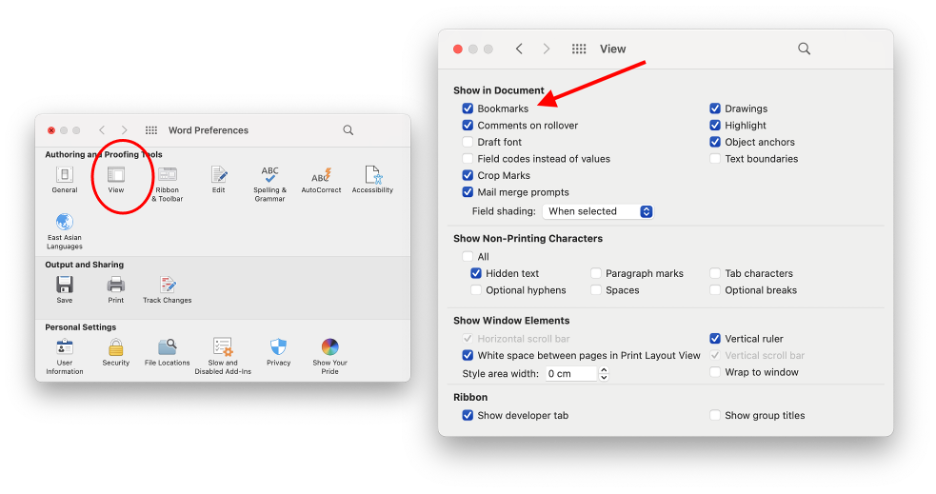Viewport: 936px width, 494px height.
Task: Go back using View window's back arrow
Action: click(x=519, y=49)
